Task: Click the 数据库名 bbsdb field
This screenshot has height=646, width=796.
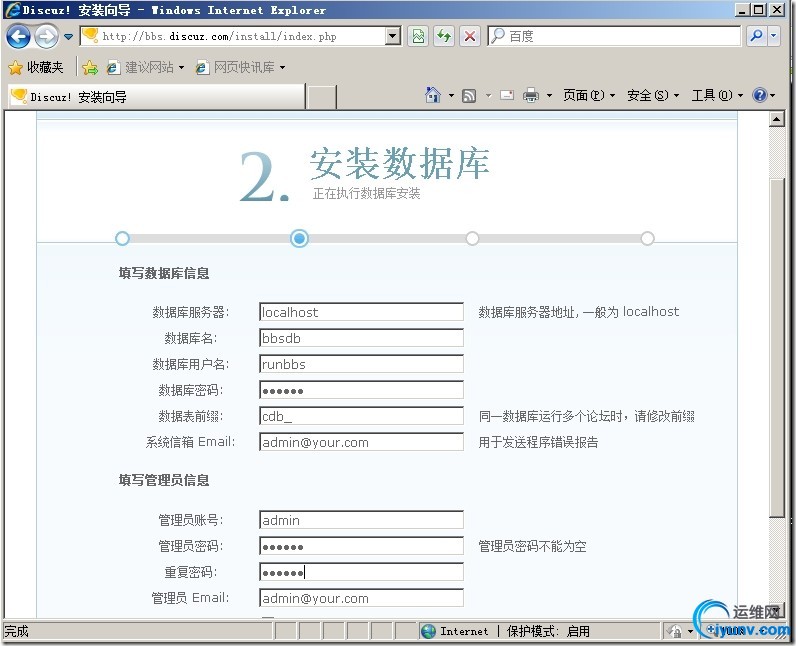Action: pyautogui.click(x=361, y=338)
